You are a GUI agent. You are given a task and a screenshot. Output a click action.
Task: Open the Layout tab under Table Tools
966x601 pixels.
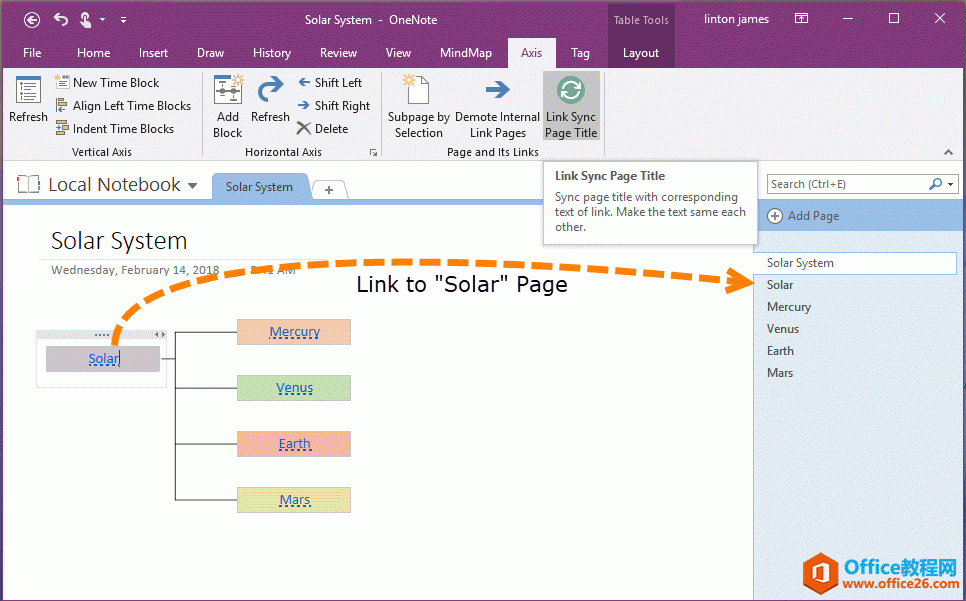pos(641,53)
